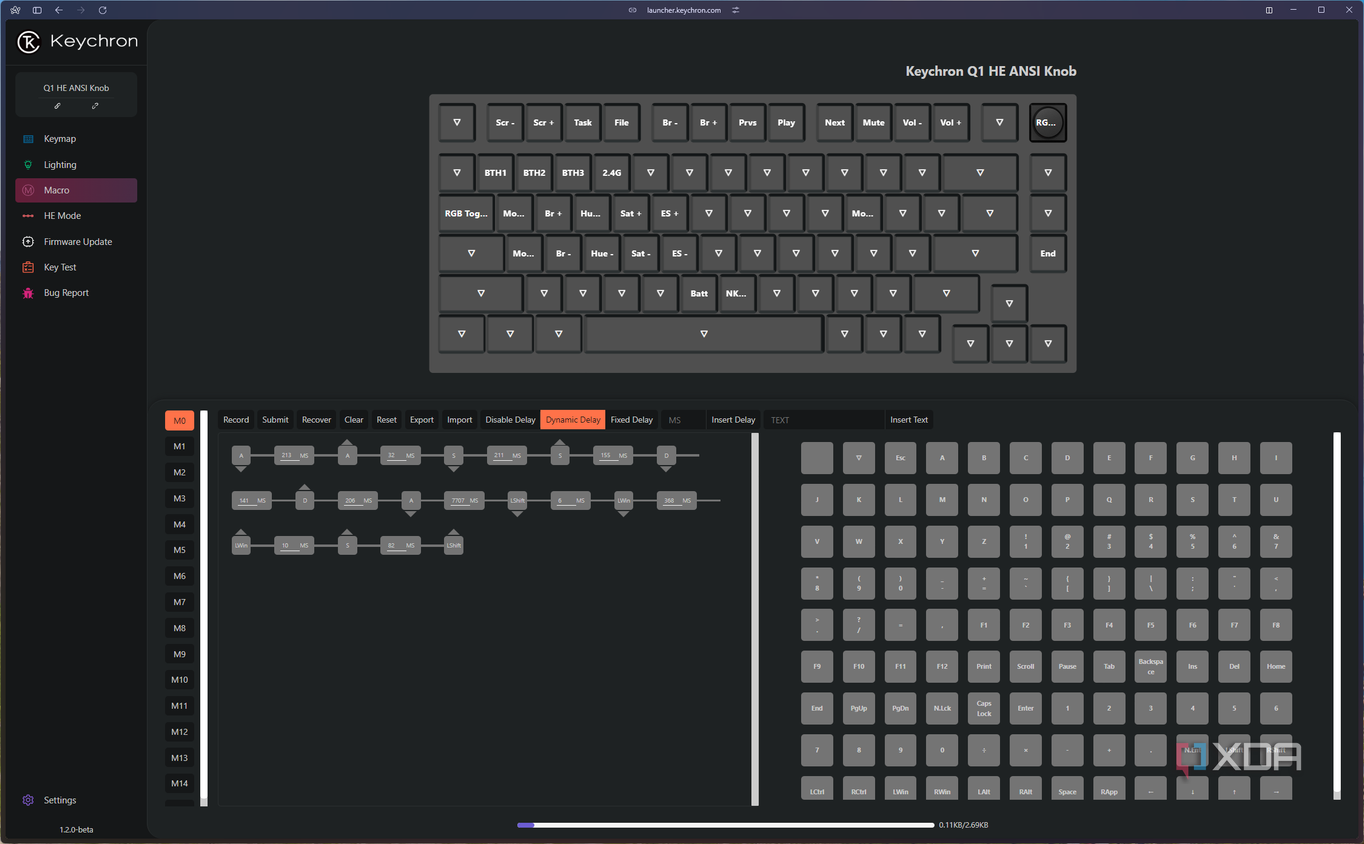
Task: Click the Clear macro button
Action: [x=354, y=420]
